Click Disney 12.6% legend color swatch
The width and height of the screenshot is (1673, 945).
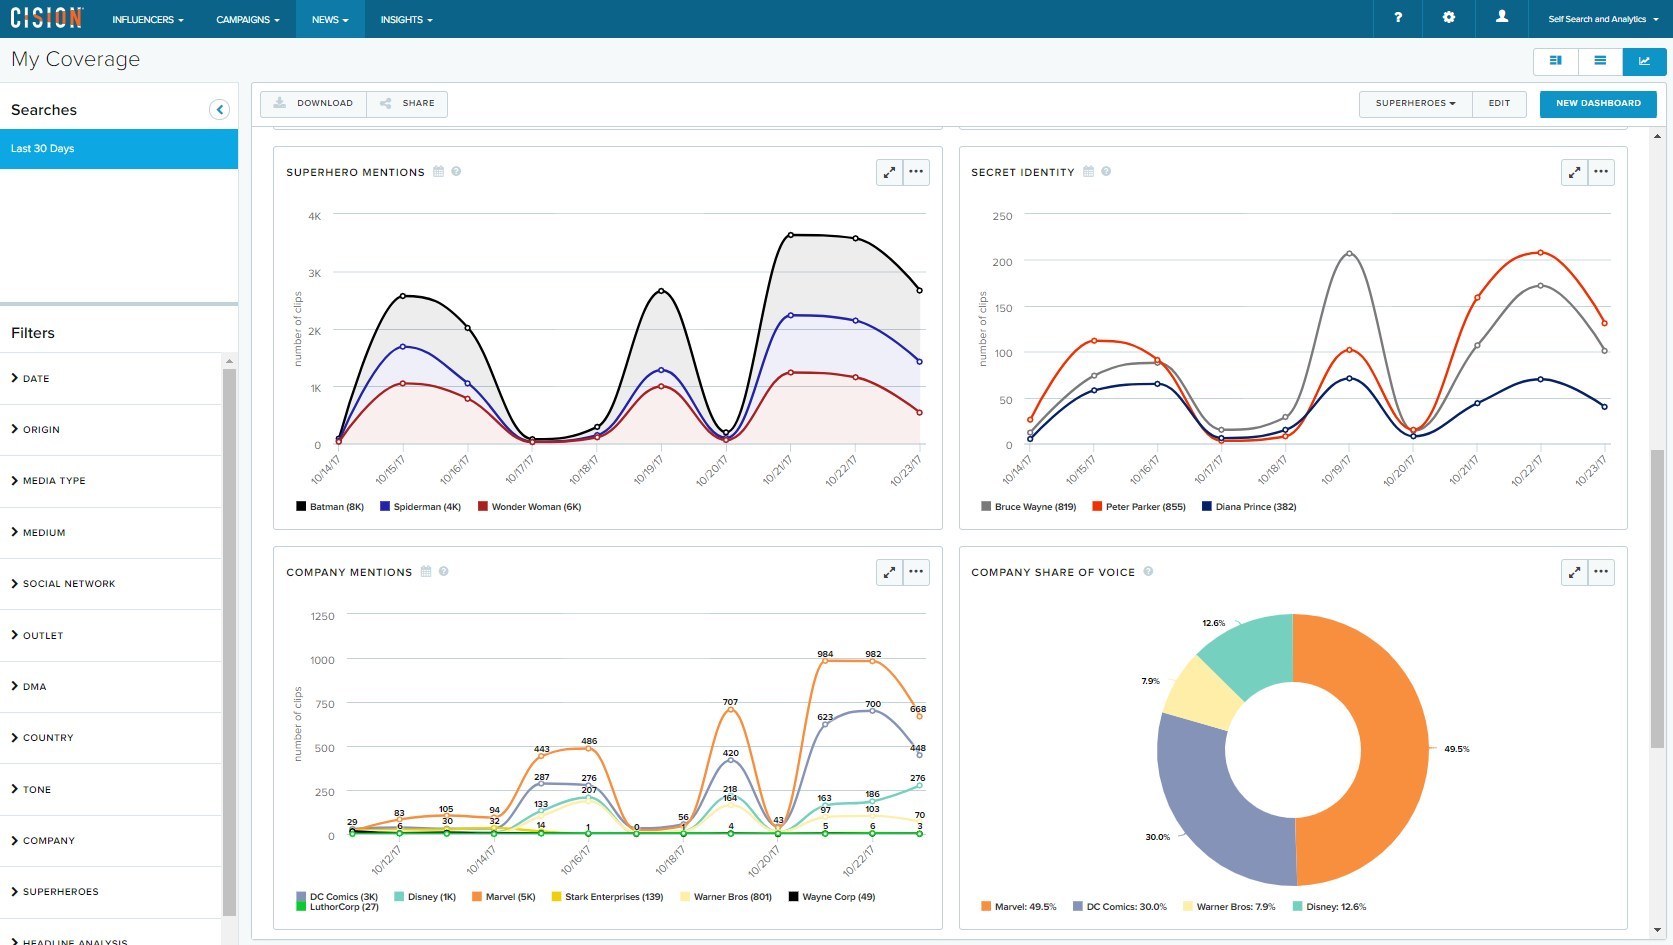pyautogui.click(x=1297, y=907)
